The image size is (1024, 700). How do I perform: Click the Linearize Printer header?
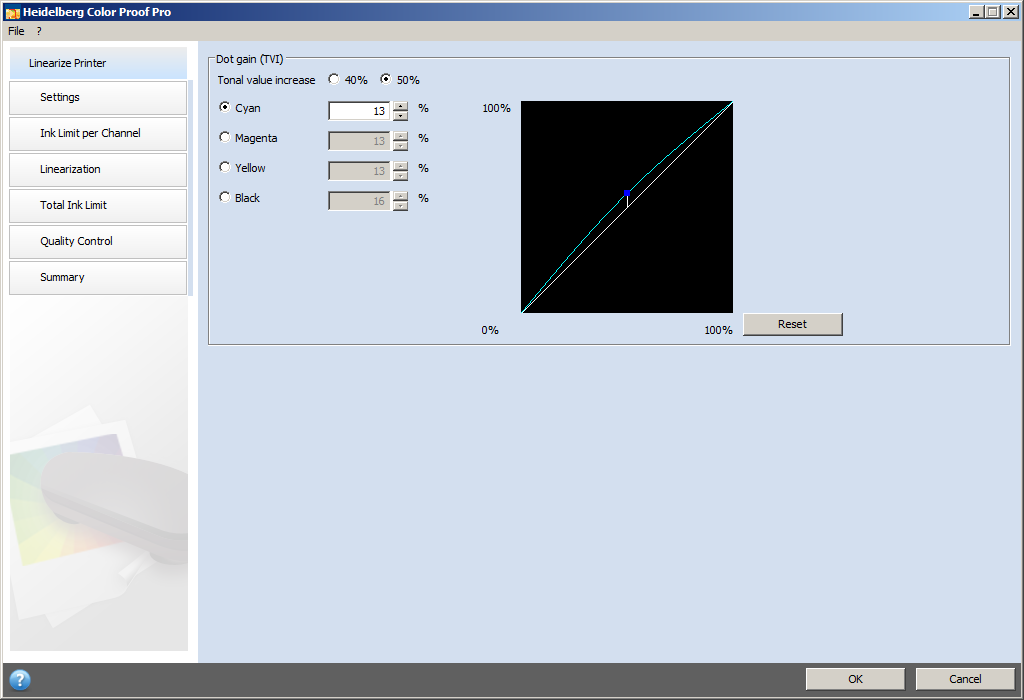pyautogui.click(x=98, y=63)
